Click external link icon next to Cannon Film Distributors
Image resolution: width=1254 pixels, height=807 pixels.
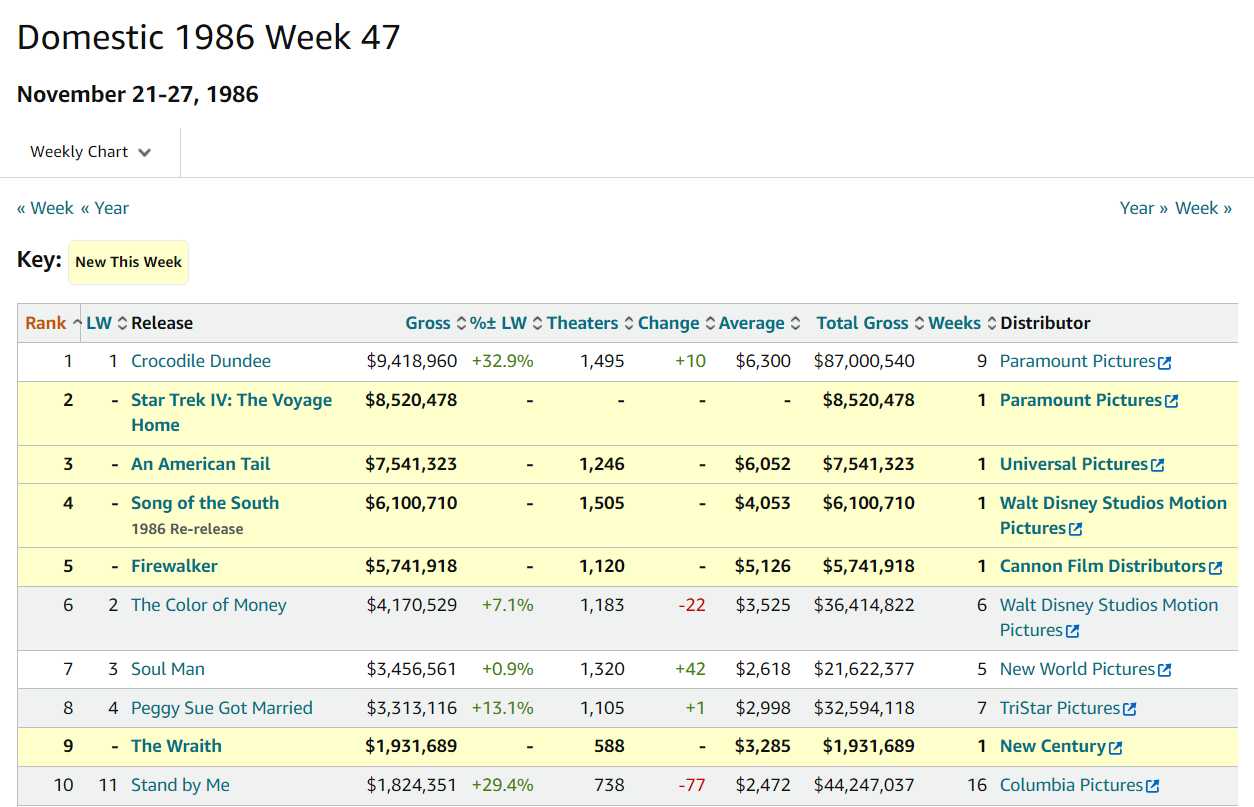click(x=1216, y=567)
